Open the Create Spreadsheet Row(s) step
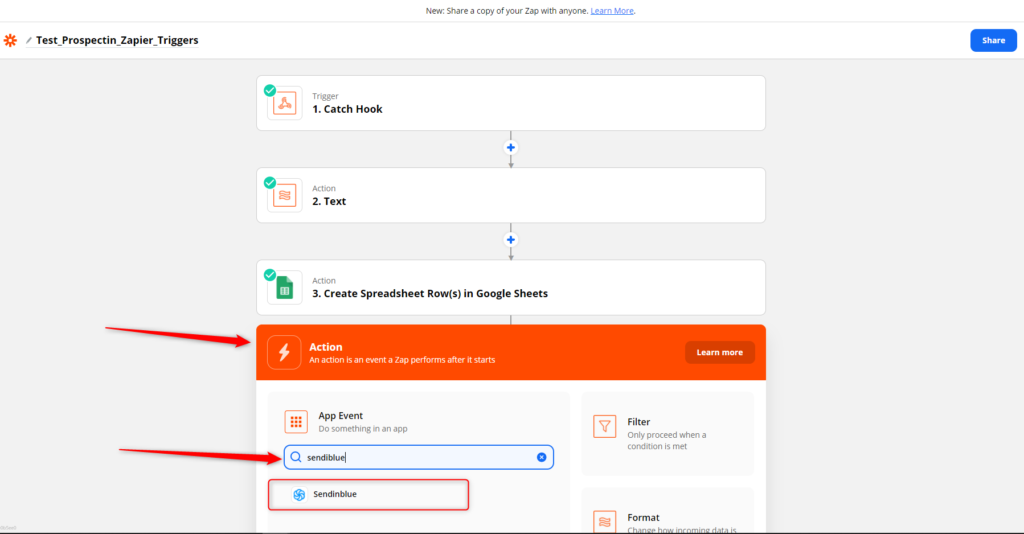Image resolution: width=1024 pixels, height=534 pixels. (x=511, y=287)
